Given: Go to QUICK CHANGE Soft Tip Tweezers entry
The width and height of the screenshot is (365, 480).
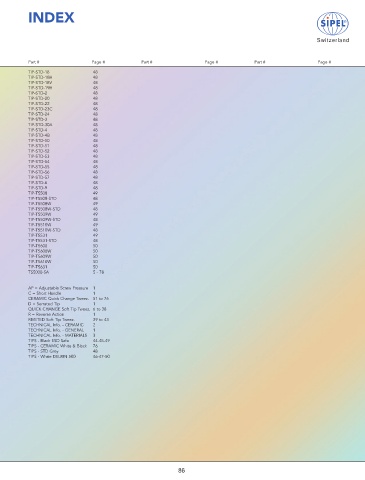Looking at the screenshot, I should [x=59, y=309].
